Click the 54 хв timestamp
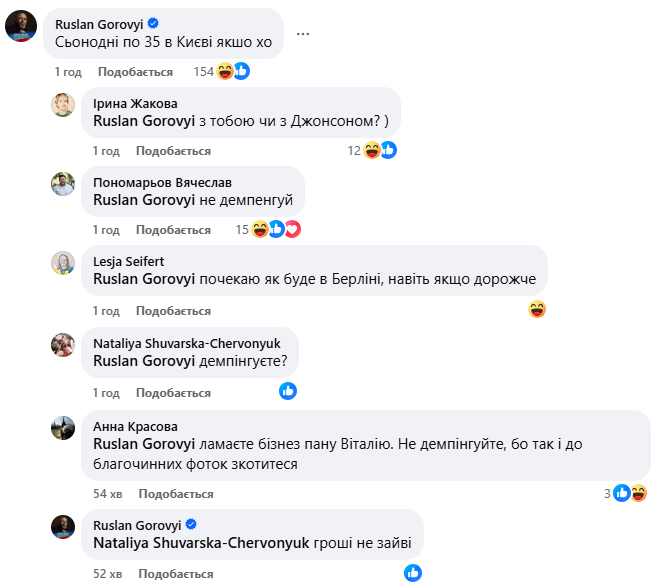This screenshot has height=585, width=671. [107, 494]
